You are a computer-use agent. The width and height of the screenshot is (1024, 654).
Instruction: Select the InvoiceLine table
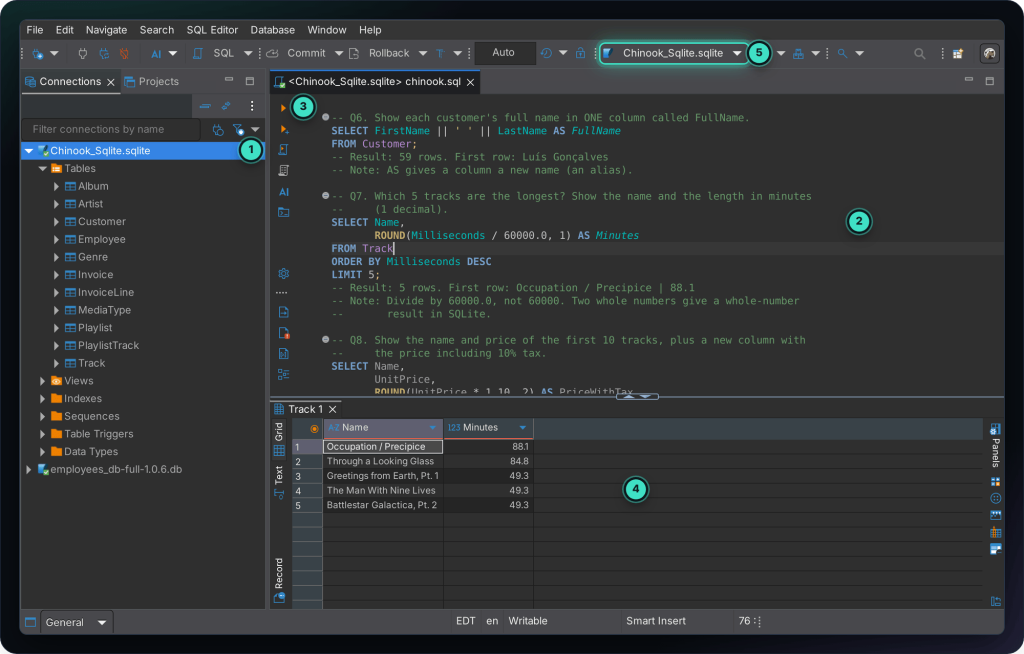coord(105,293)
